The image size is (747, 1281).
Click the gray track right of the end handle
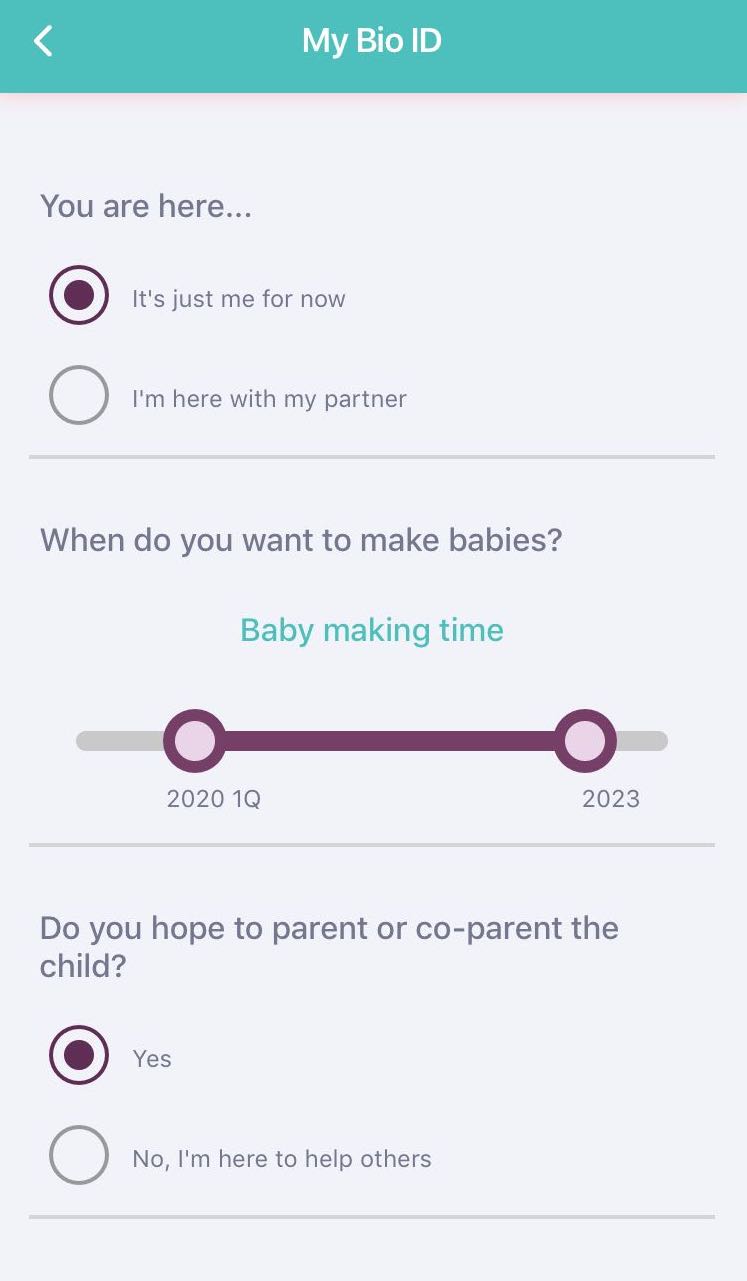643,741
